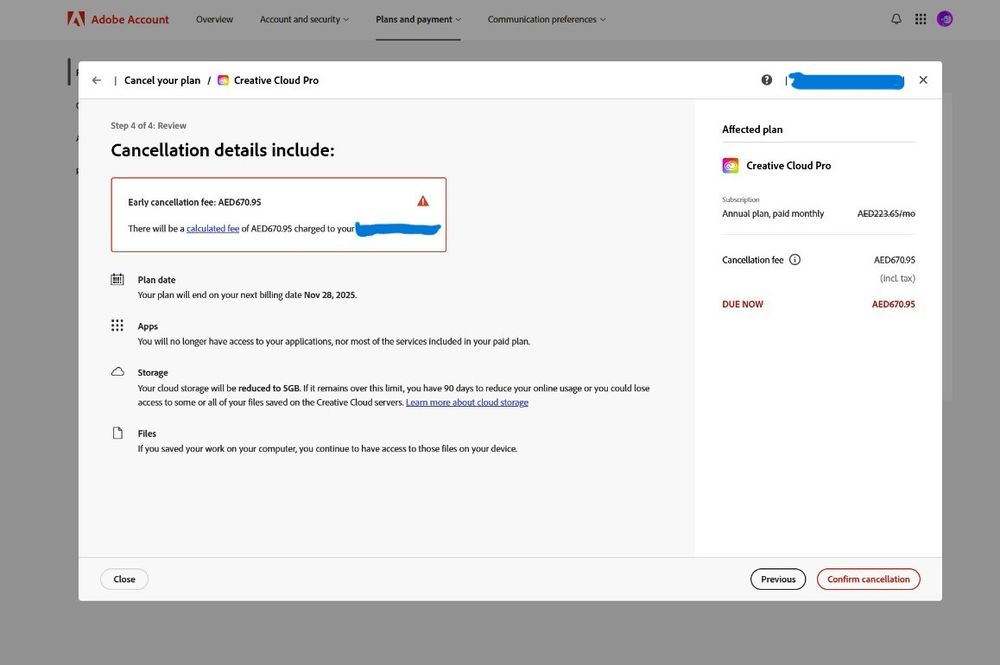Go back using the arrow icon
The height and width of the screenshot is (665, 1000).
(96, 80)
